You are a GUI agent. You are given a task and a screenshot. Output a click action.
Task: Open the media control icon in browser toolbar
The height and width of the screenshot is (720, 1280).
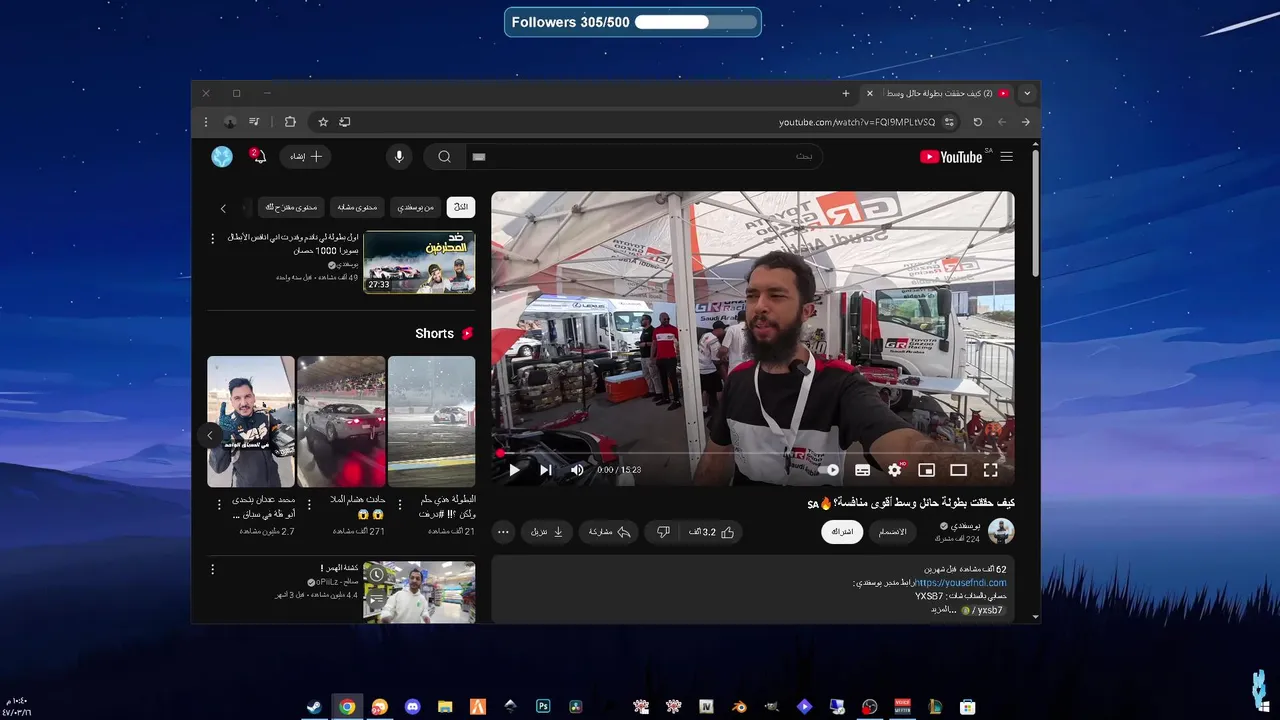(254, 122)
